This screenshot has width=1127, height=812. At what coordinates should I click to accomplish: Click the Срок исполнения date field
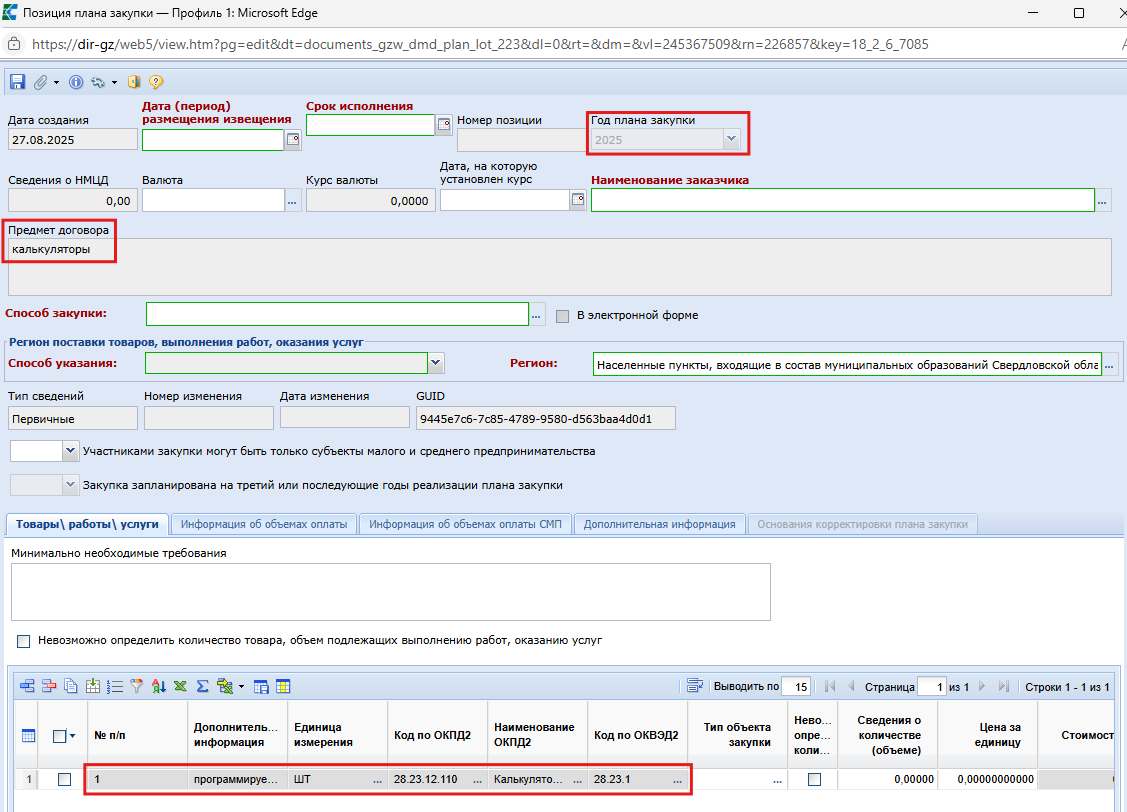click(x=370, y=124)
